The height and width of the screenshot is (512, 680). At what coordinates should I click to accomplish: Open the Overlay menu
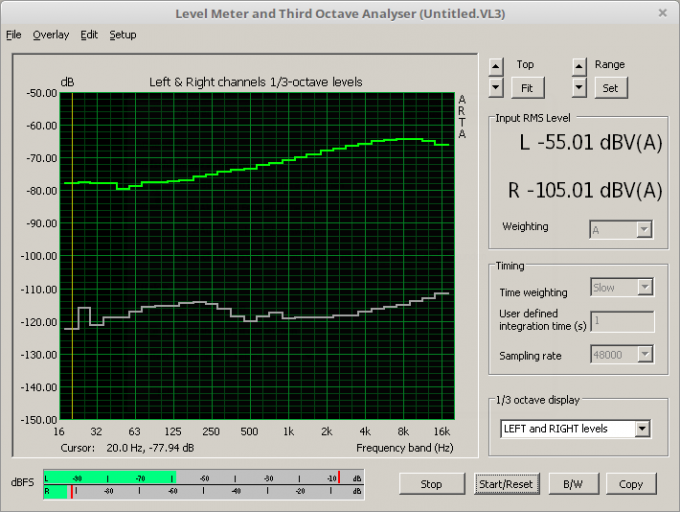coord(50,35)
